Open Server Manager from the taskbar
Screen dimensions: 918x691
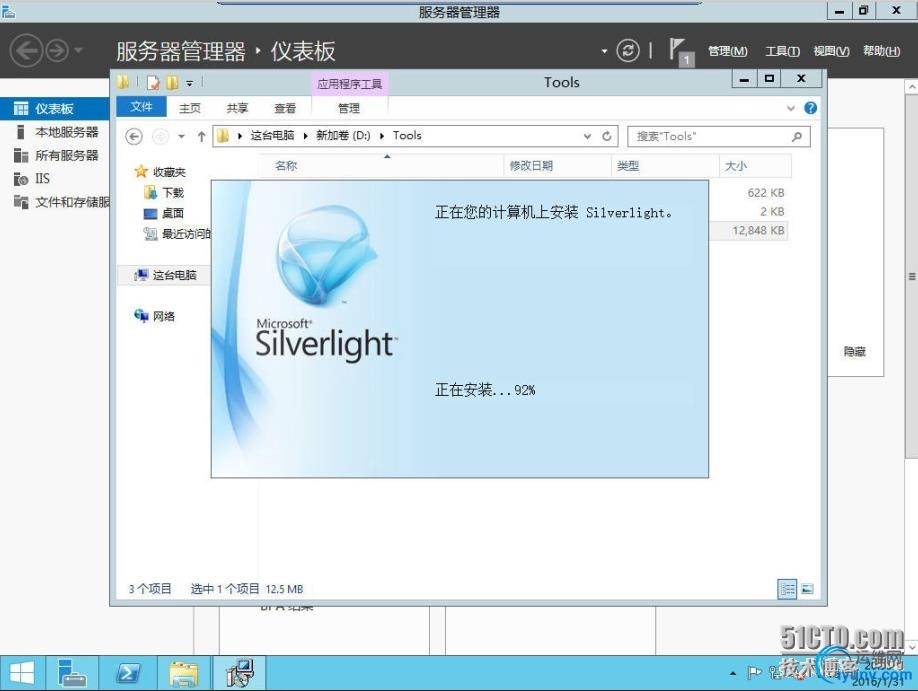point(73,673)
